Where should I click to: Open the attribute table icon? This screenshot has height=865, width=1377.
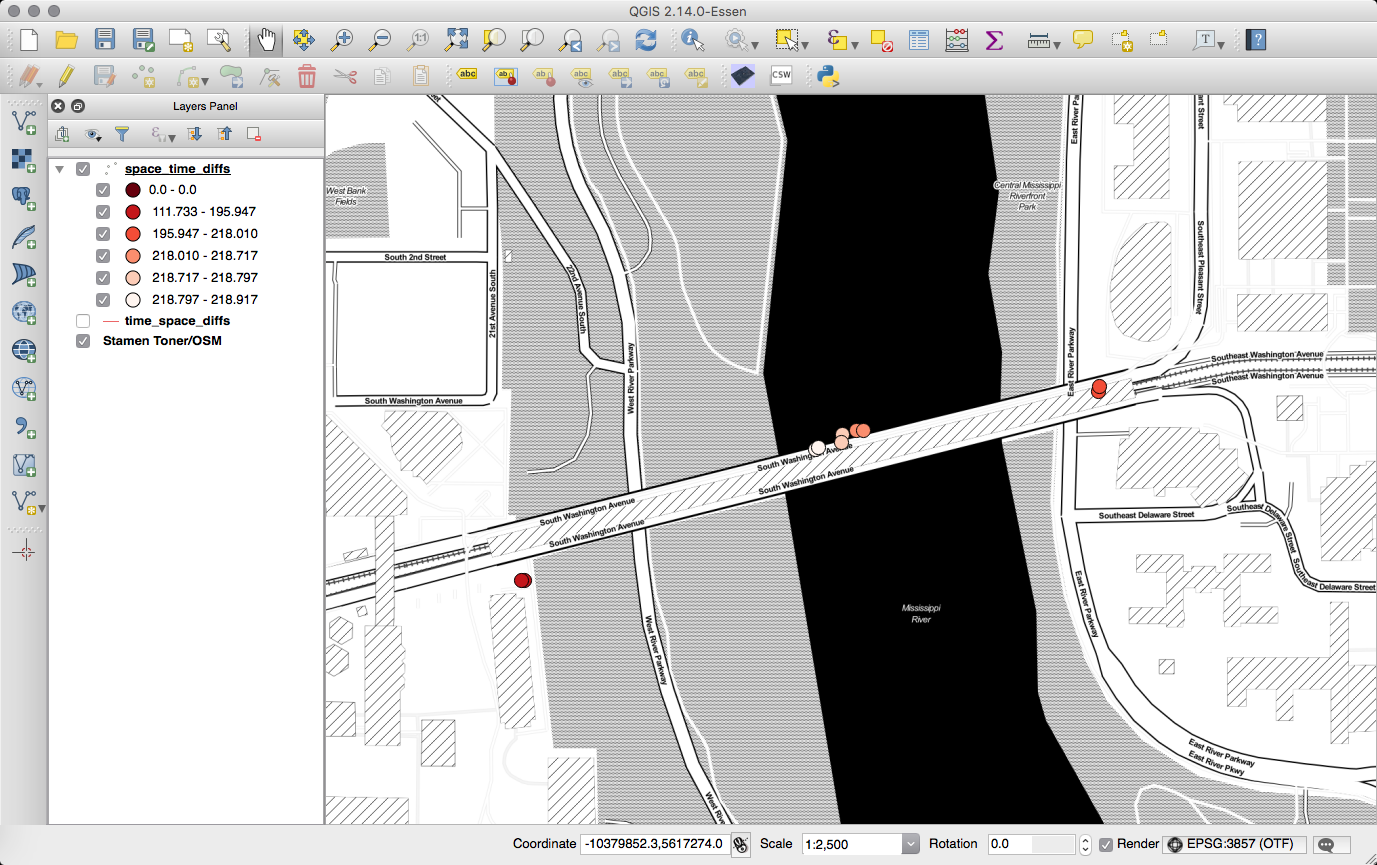click(919, 40)
